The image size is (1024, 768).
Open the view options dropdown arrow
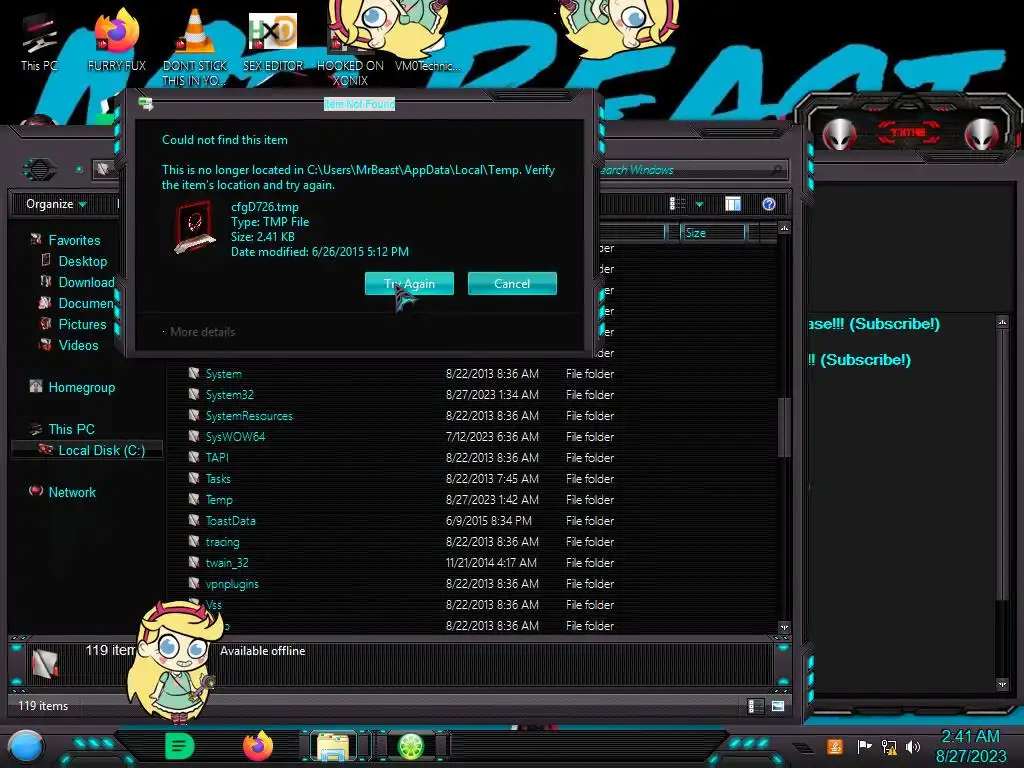[x=699, y=204]
